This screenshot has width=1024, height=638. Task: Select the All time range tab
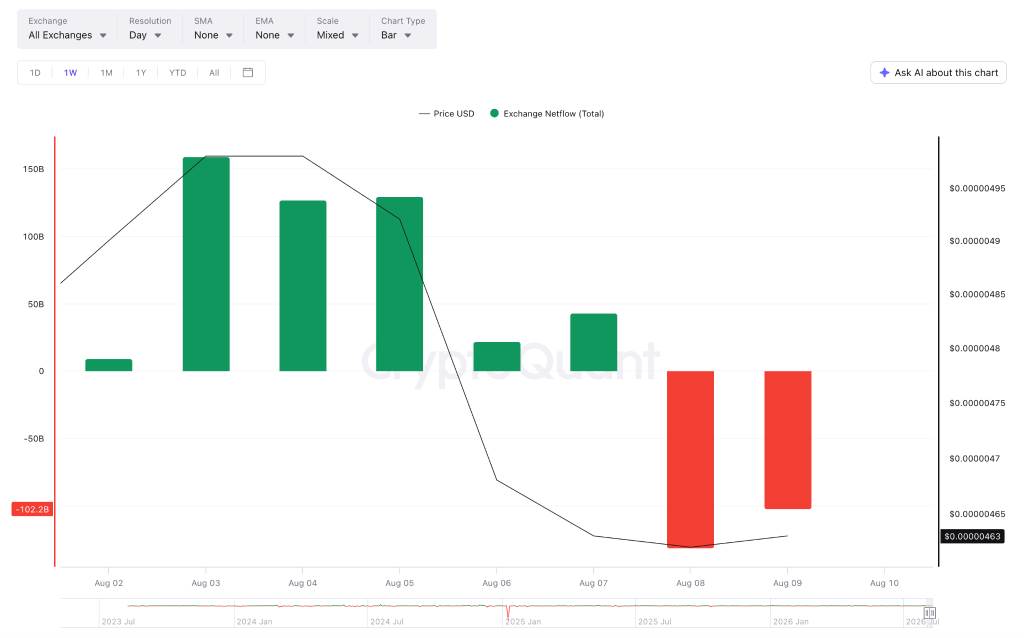click(x=214, y=72)
